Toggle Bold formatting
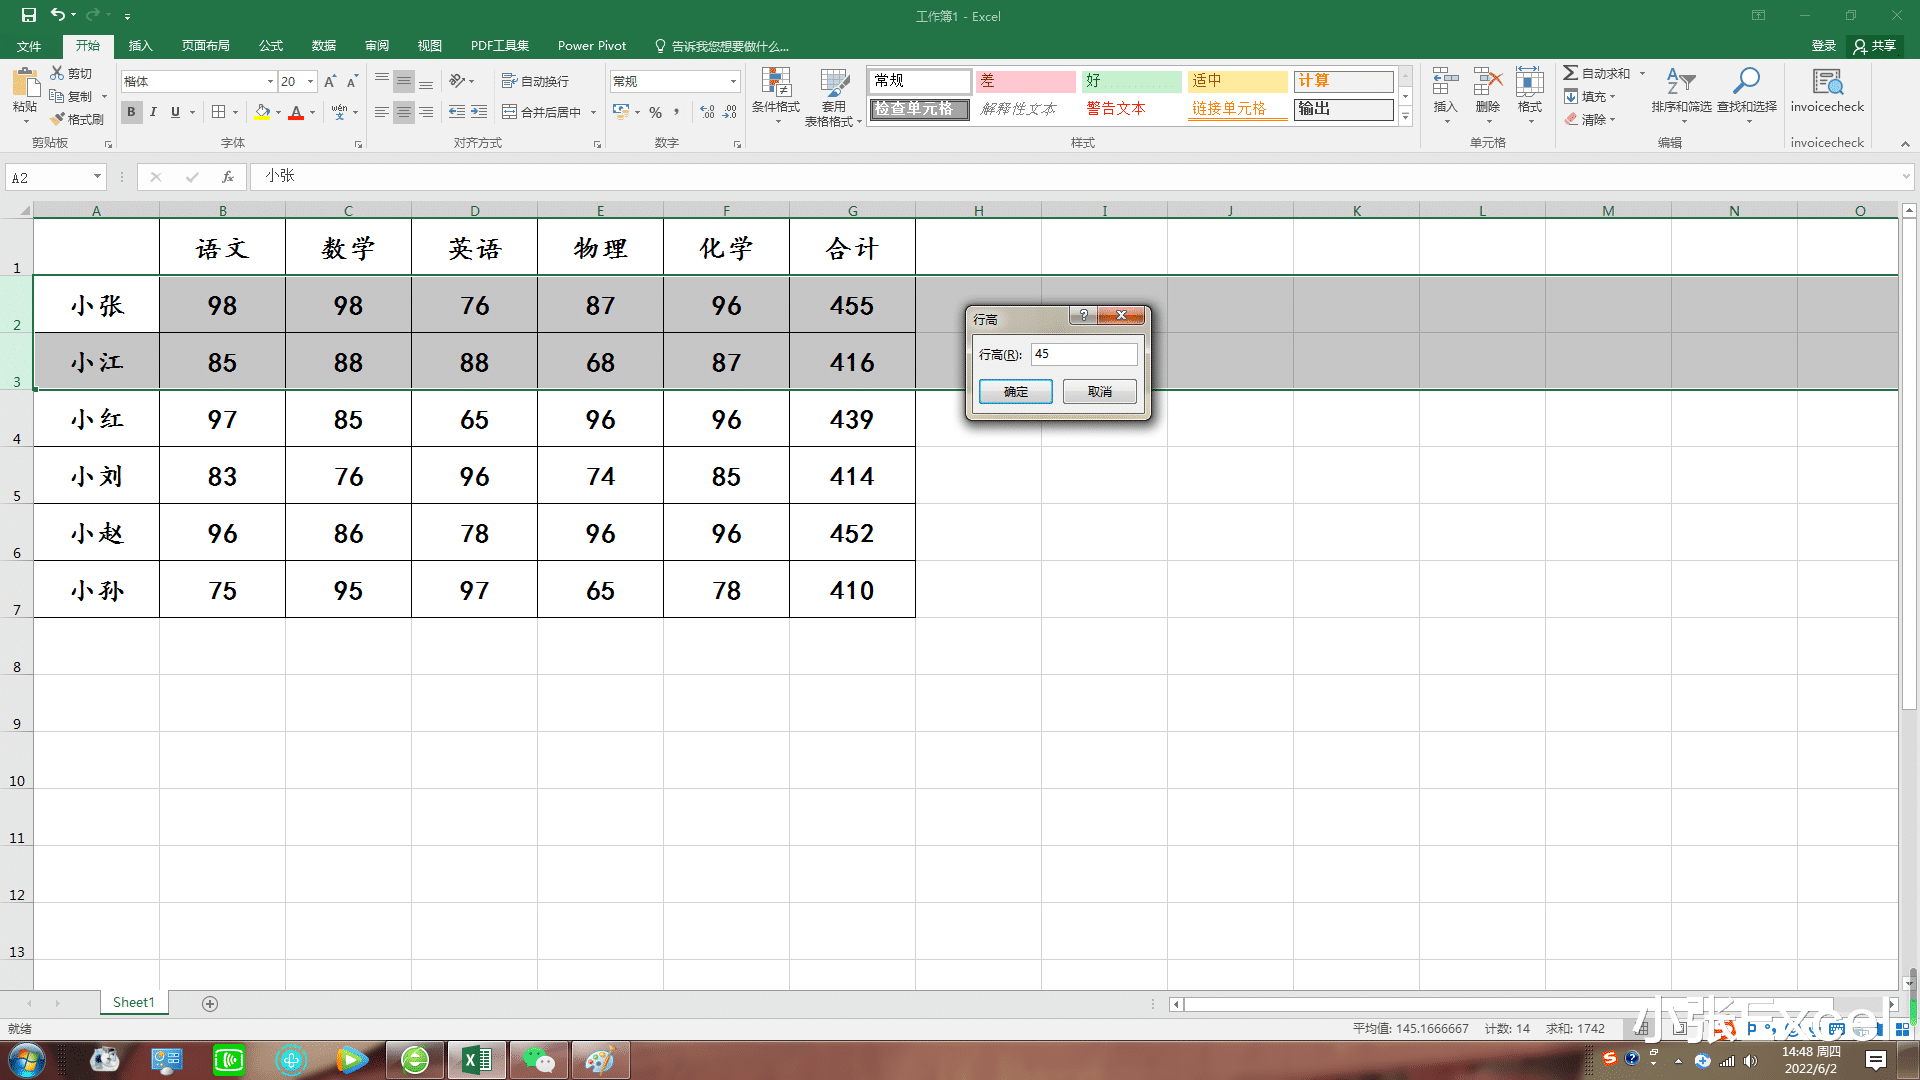The height and width of the screenshot is (1080, 1920). [131, 112]
